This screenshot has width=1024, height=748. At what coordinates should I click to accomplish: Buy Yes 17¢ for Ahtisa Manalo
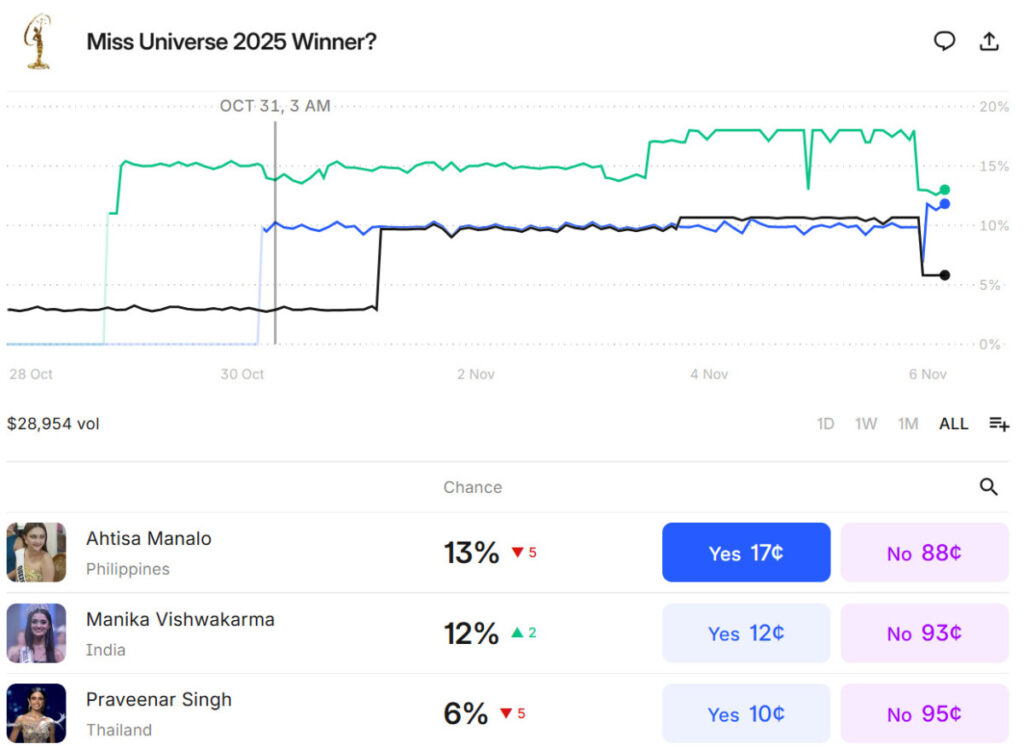(746, 552)
